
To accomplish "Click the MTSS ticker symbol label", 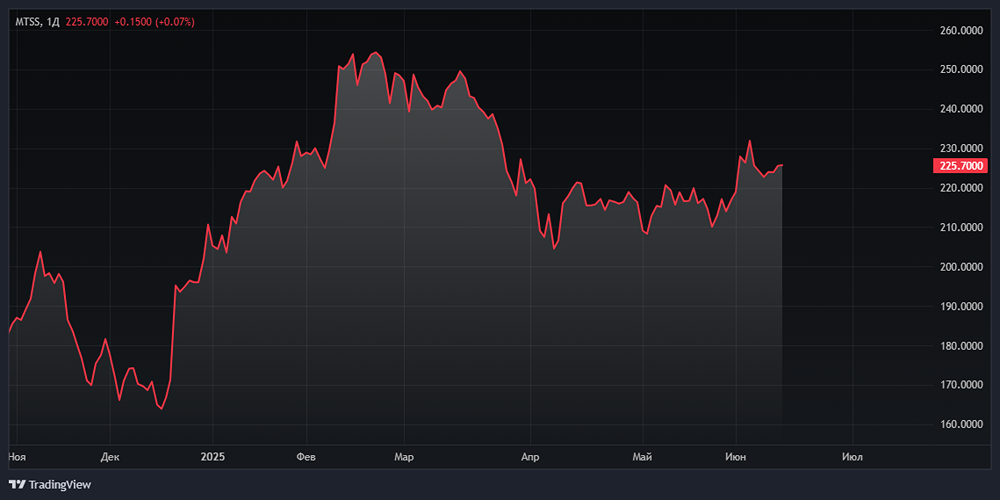I will click(27, 21).
